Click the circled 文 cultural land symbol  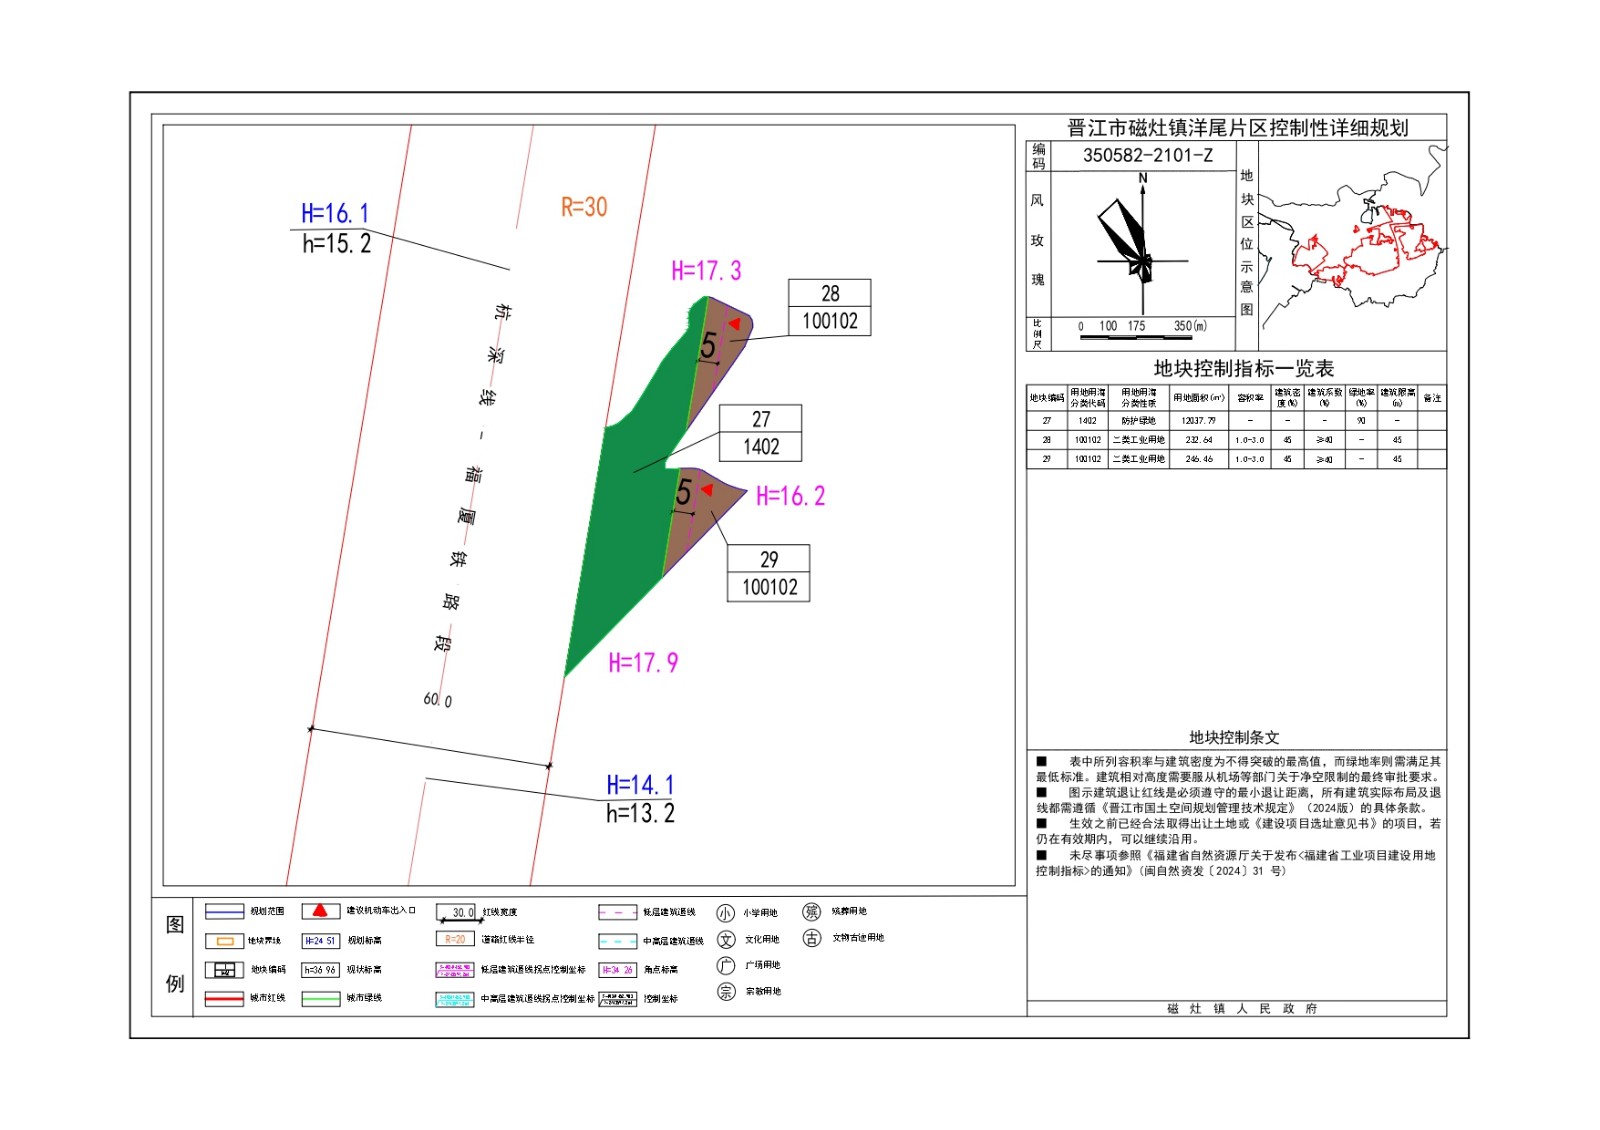click(x=726, y=940)
